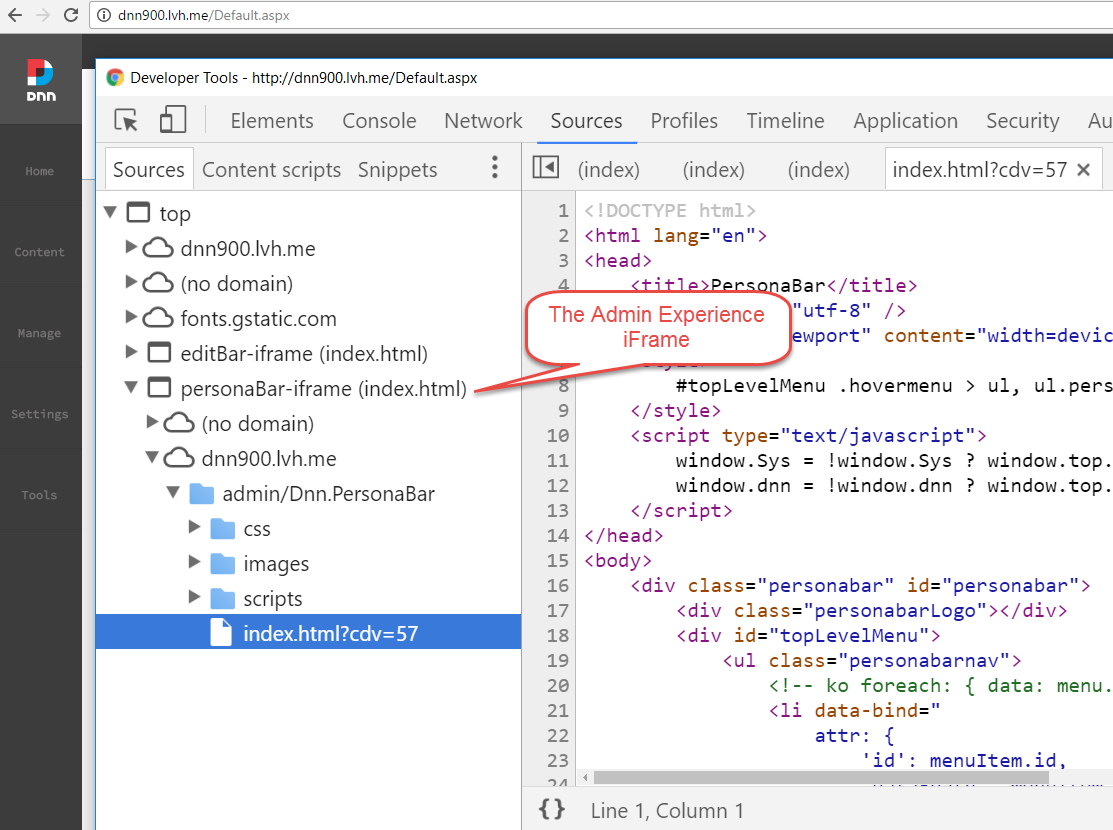Click the DNN logo in sidebar

coord(40,80)
